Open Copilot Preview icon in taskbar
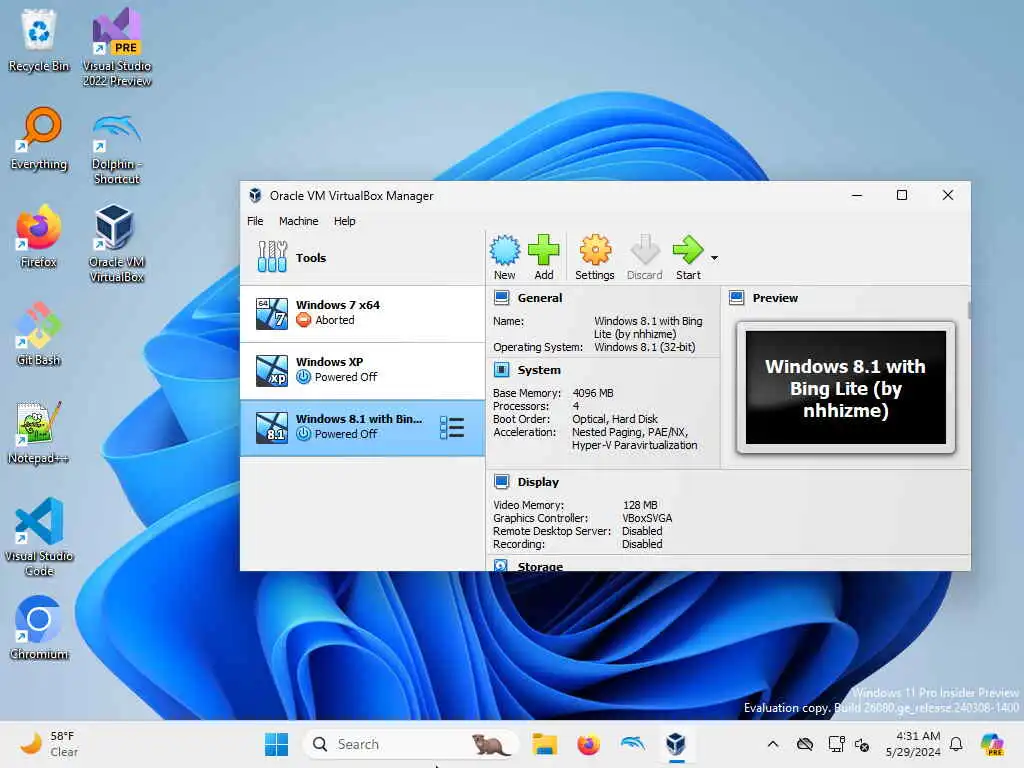1024x768 pixels. [x=991, y=744]
